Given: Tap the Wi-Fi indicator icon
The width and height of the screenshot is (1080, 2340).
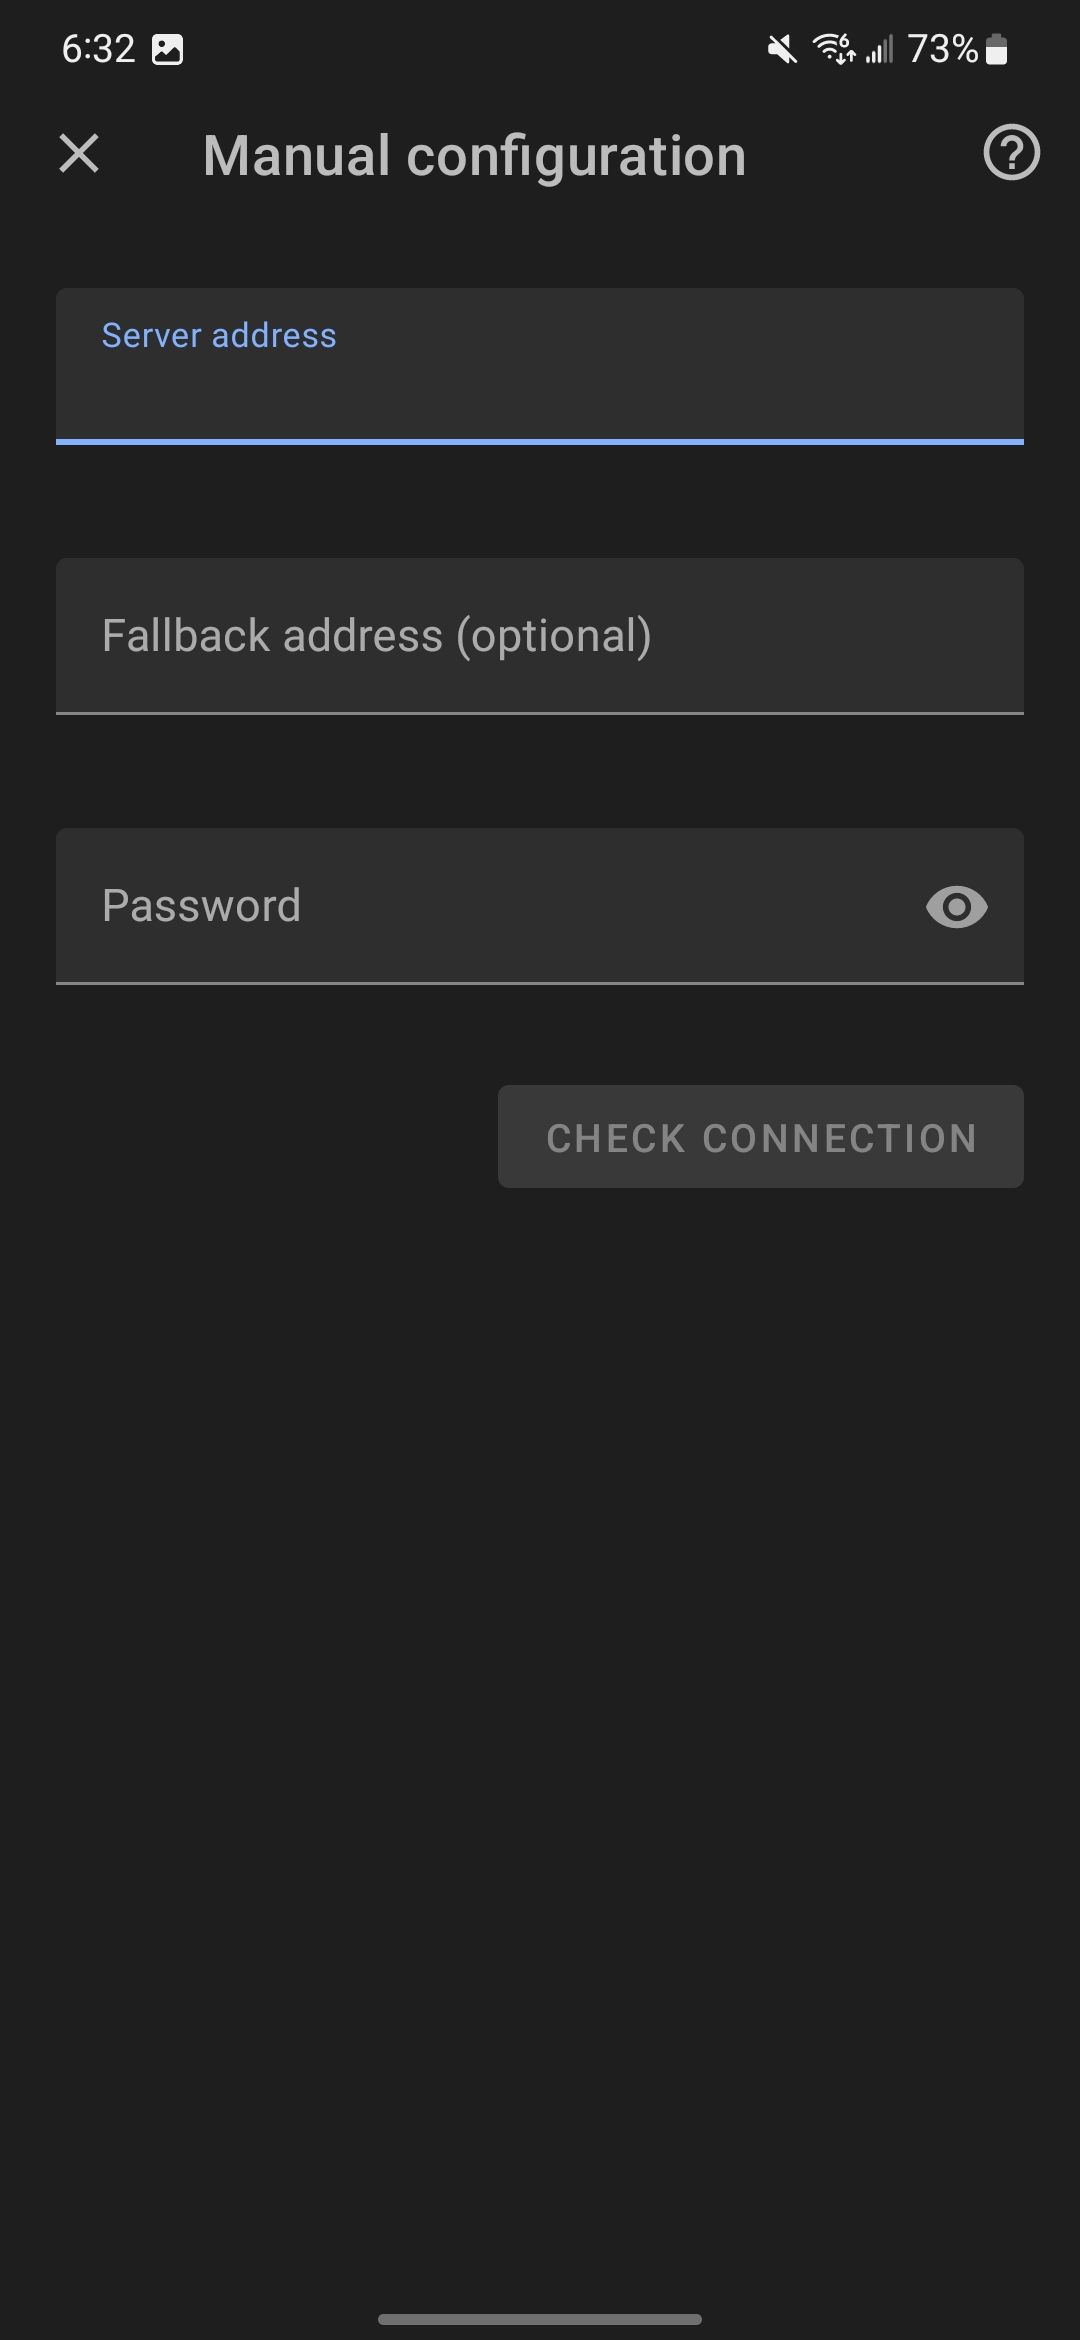Looking at the screenshot, I should click(x=833, y=48).
